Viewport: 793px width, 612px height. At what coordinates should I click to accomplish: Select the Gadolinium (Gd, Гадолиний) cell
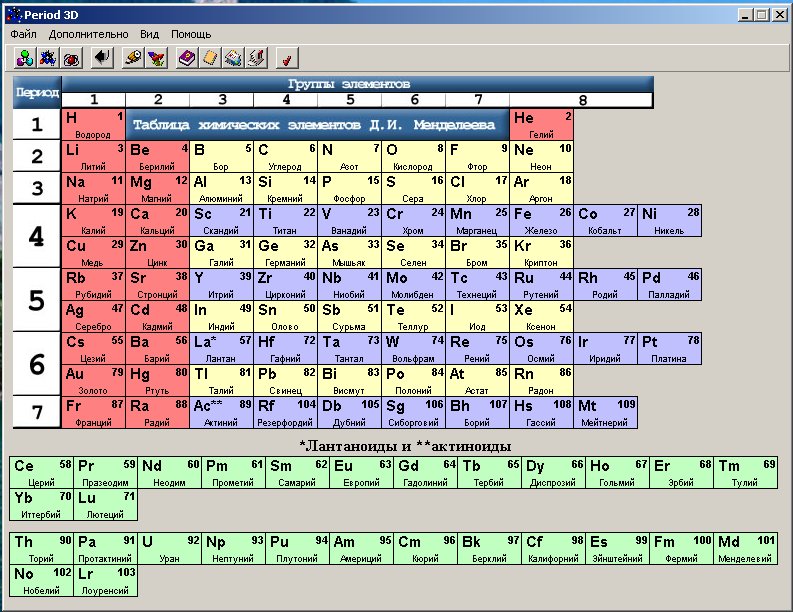click(425, 472)
